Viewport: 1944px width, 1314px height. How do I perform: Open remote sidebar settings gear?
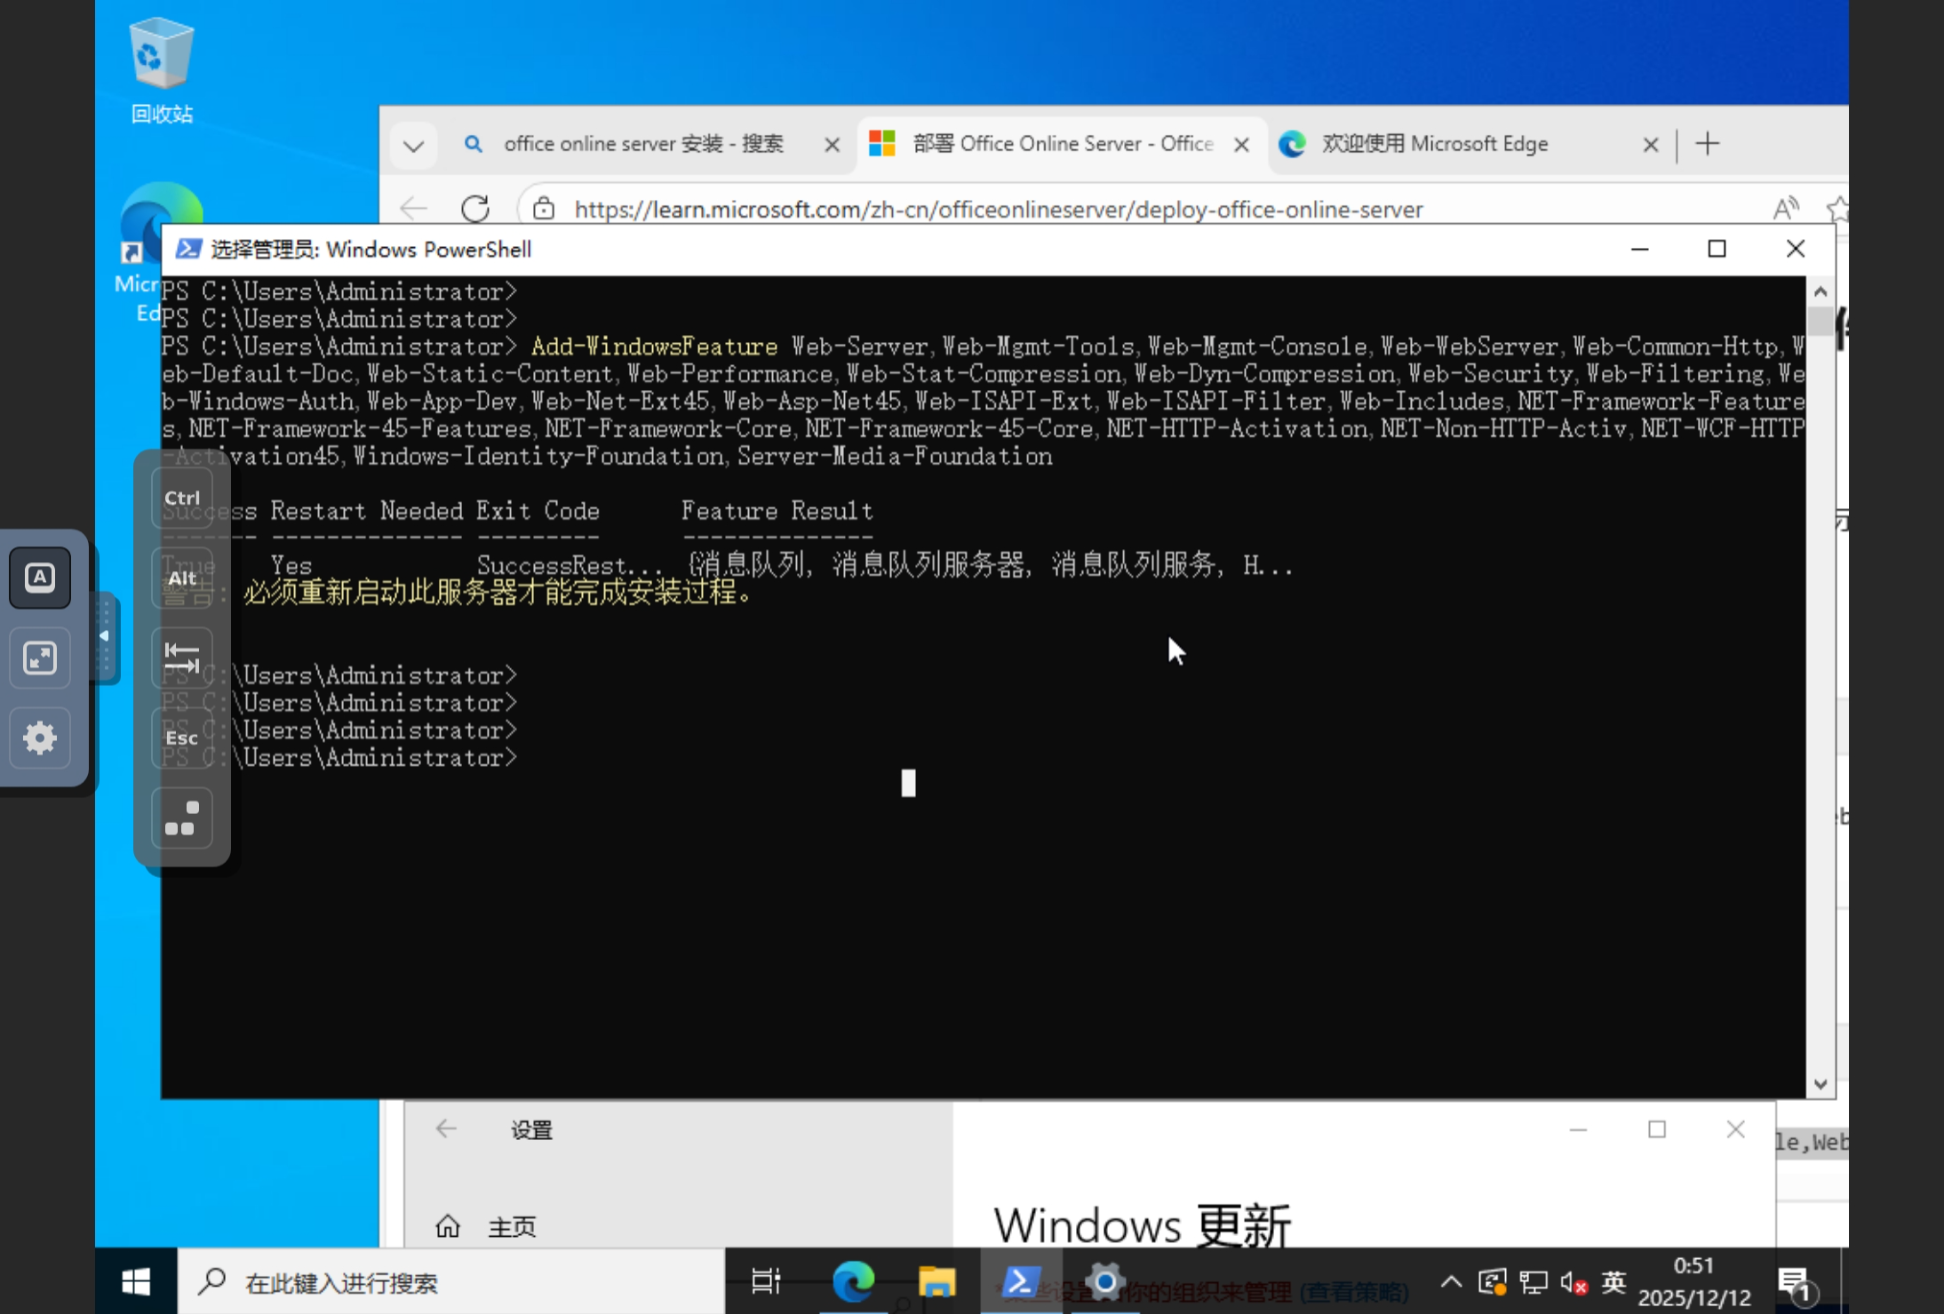(x=40, y=738)
